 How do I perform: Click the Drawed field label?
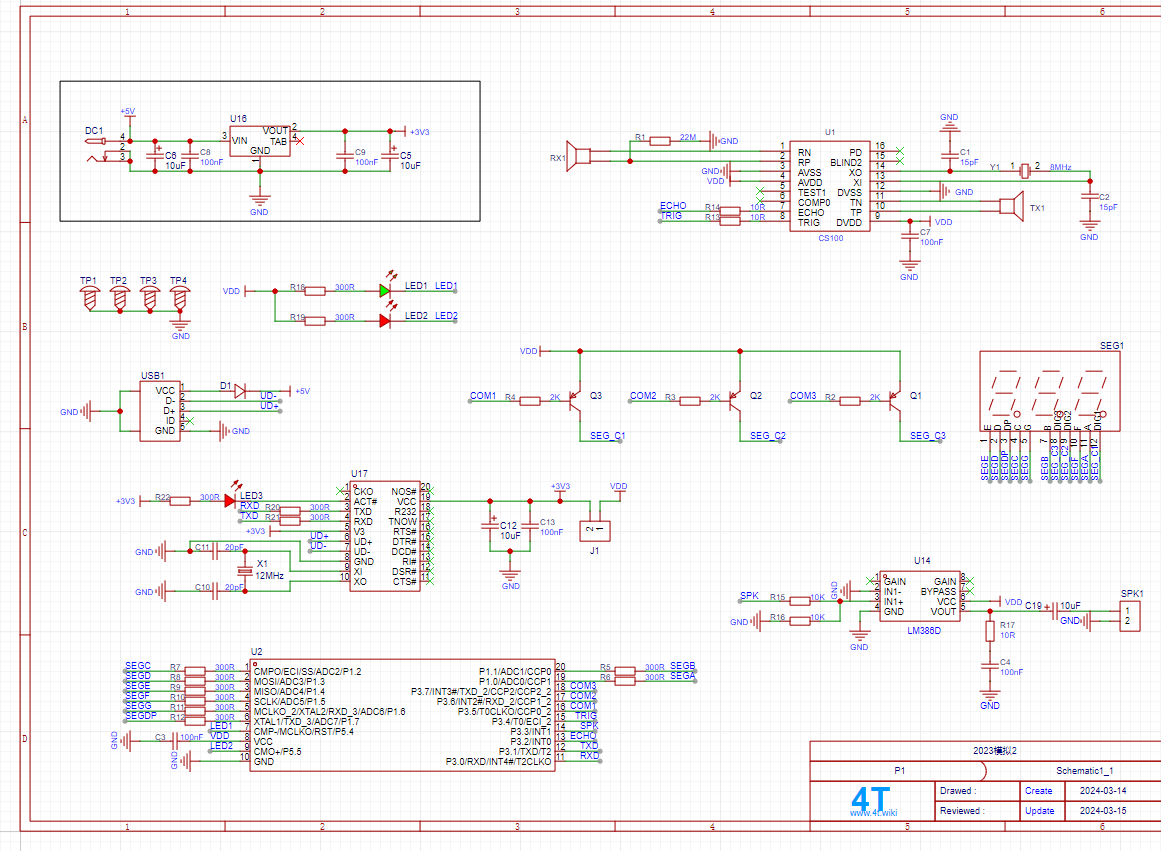(958, 791)
